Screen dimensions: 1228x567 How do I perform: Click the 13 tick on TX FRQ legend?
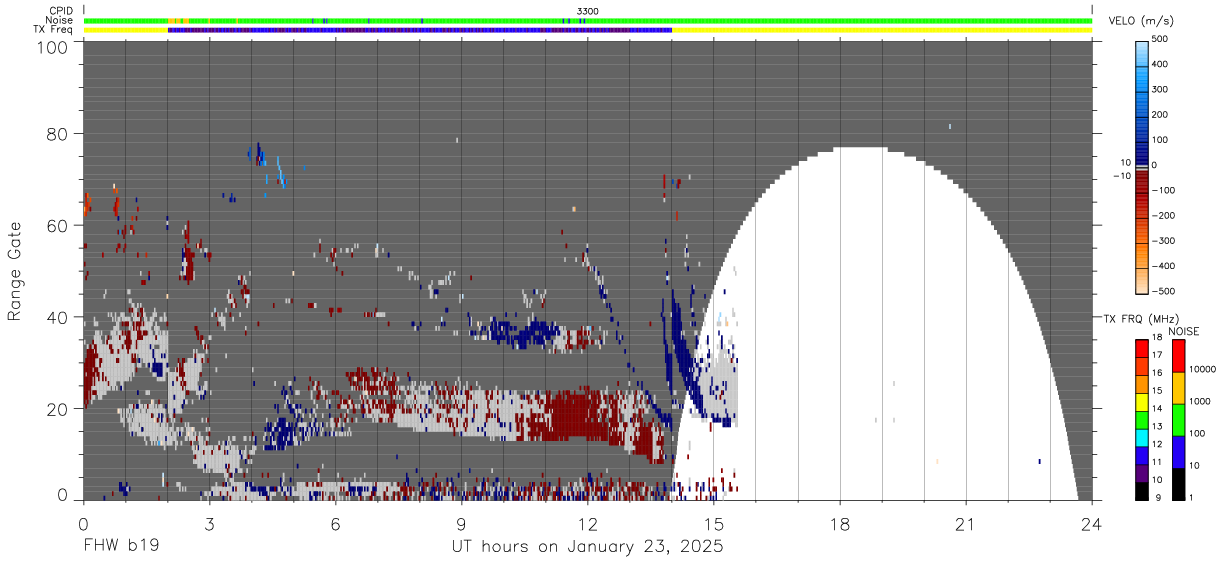(1156, 426)
